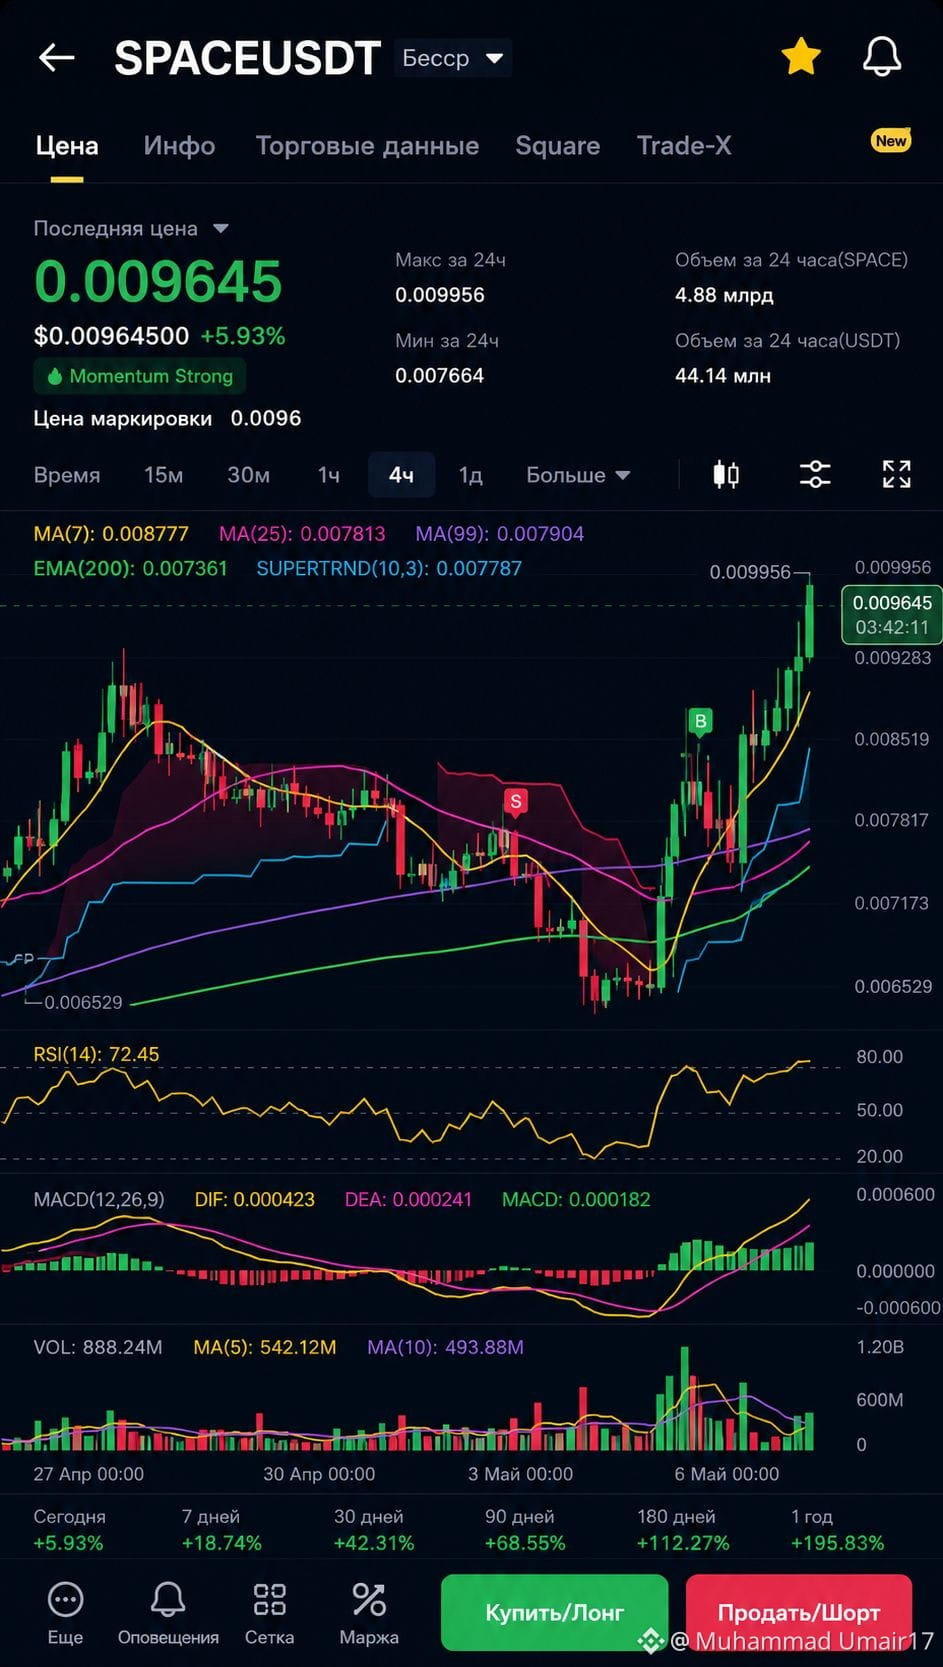Expand chart to fullscreen

897,474
